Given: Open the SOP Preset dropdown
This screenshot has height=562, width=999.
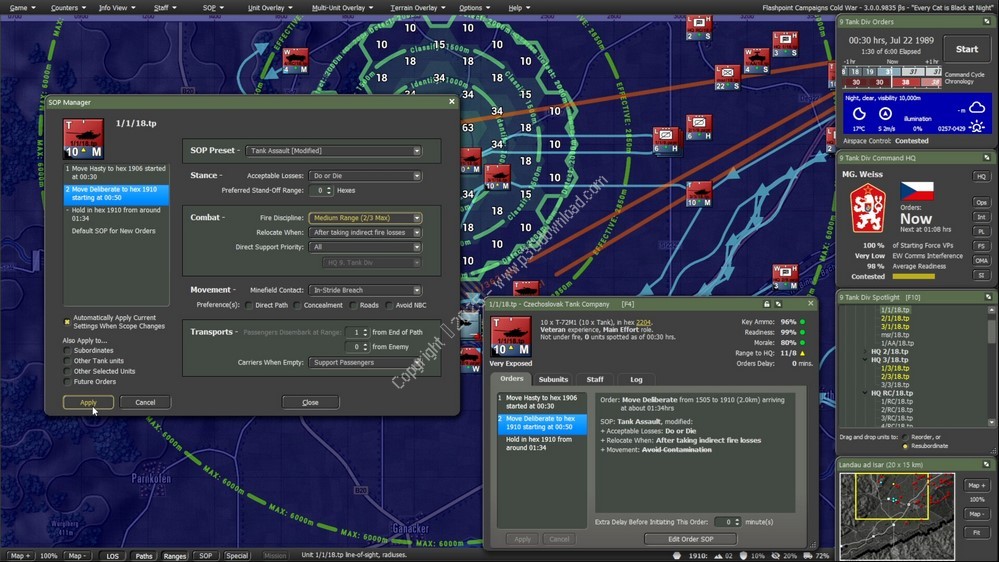Looking at the screenshot, I should (333, 151).
